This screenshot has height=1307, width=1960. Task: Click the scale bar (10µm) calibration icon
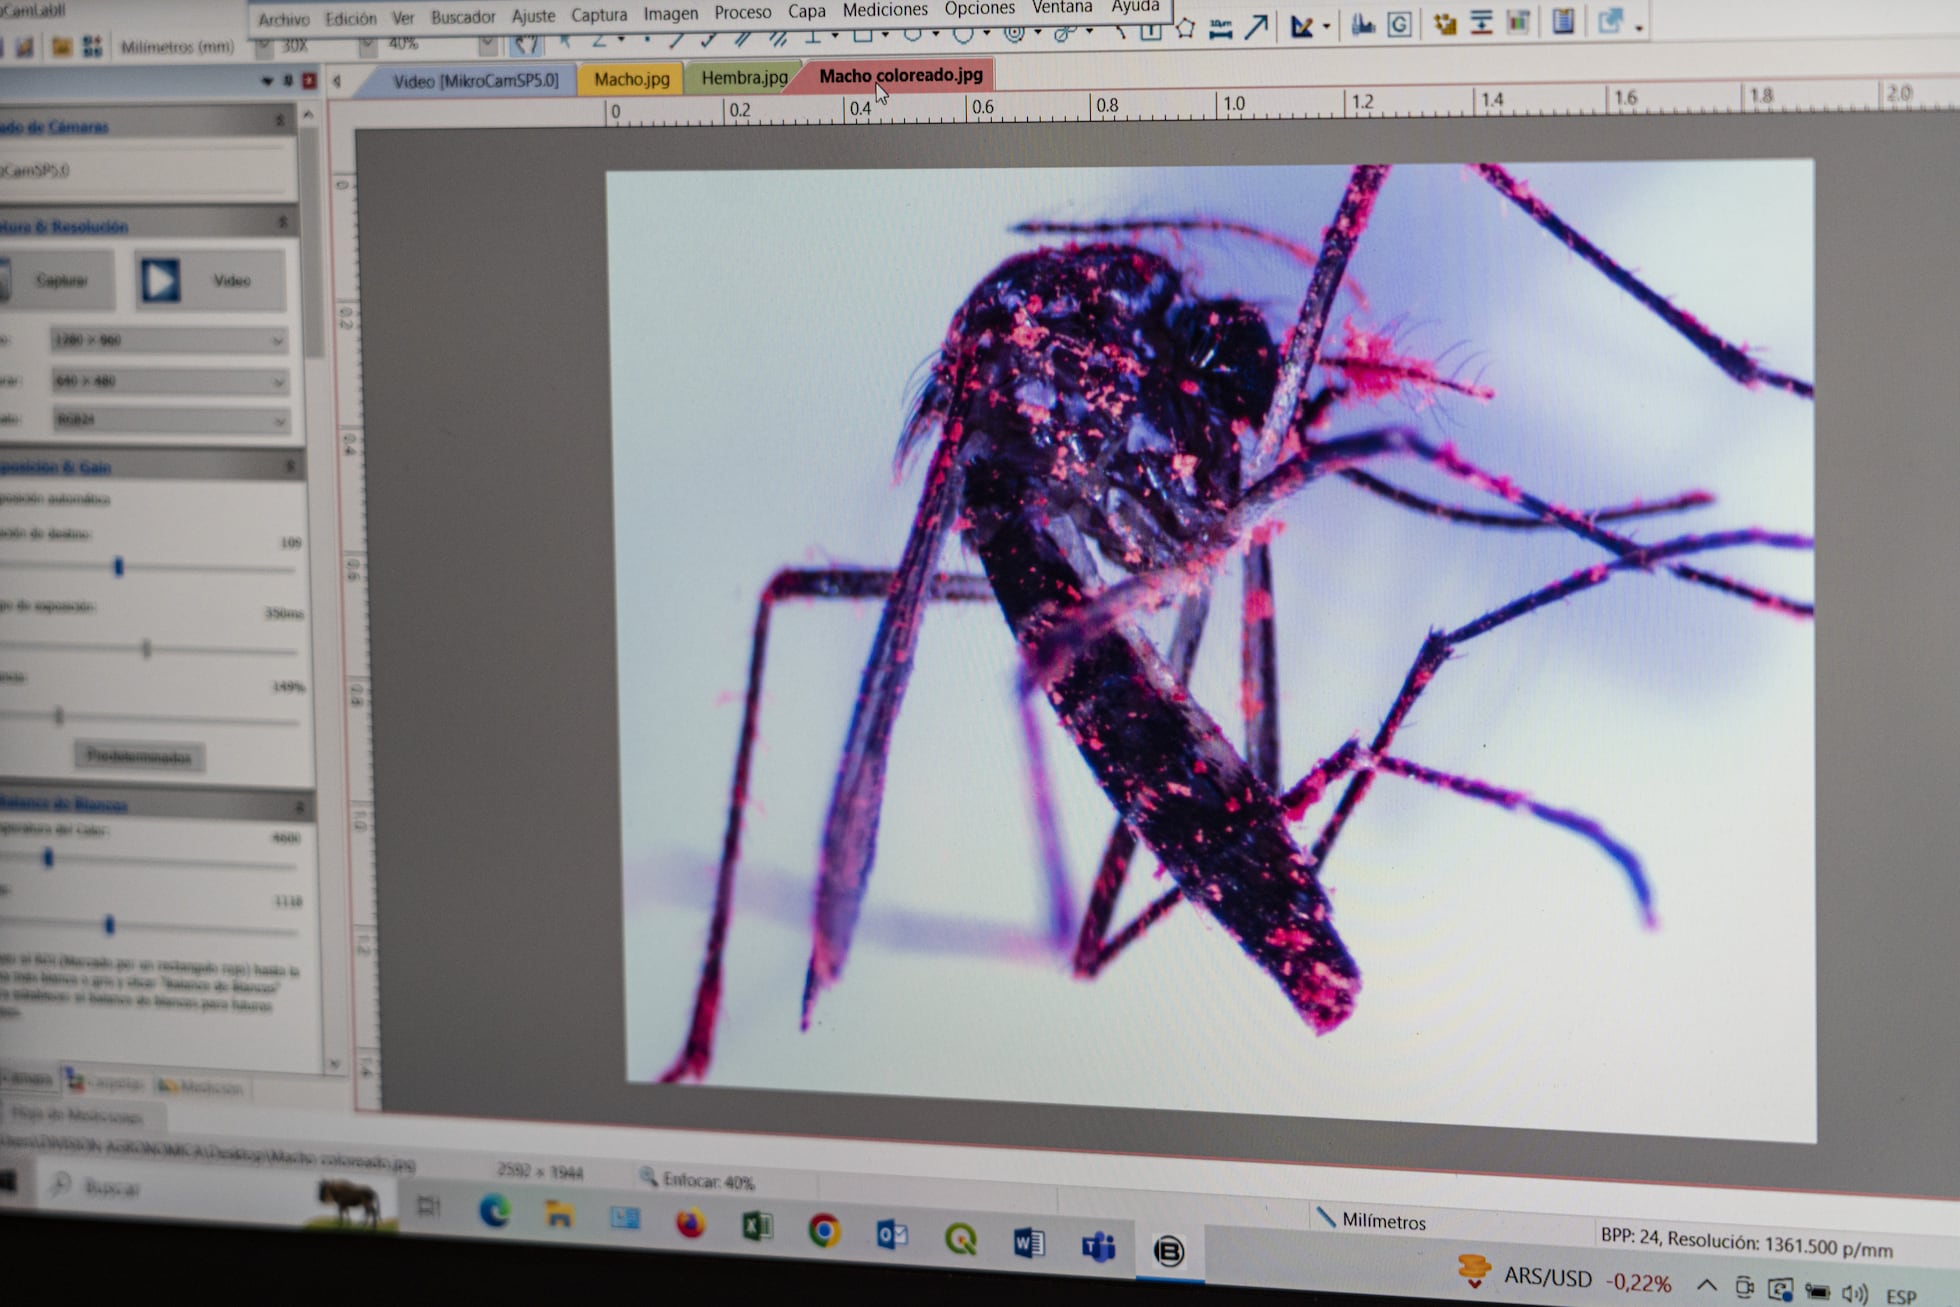1221,27
